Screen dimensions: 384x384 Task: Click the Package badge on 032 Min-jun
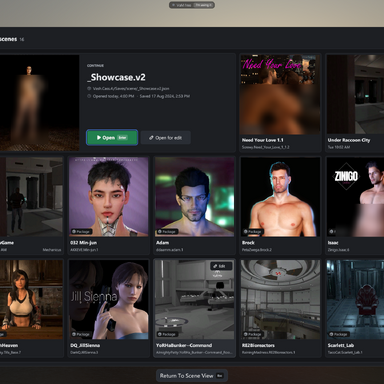tap(81, 231)
